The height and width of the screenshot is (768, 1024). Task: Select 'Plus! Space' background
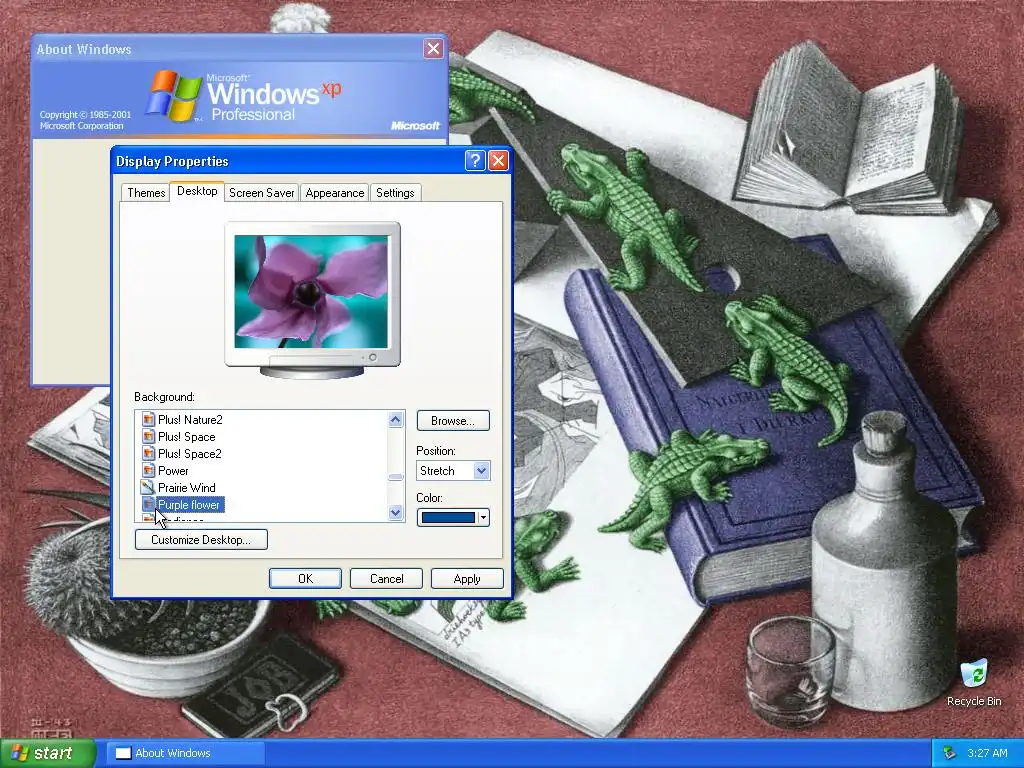click(x=186, y=436)
